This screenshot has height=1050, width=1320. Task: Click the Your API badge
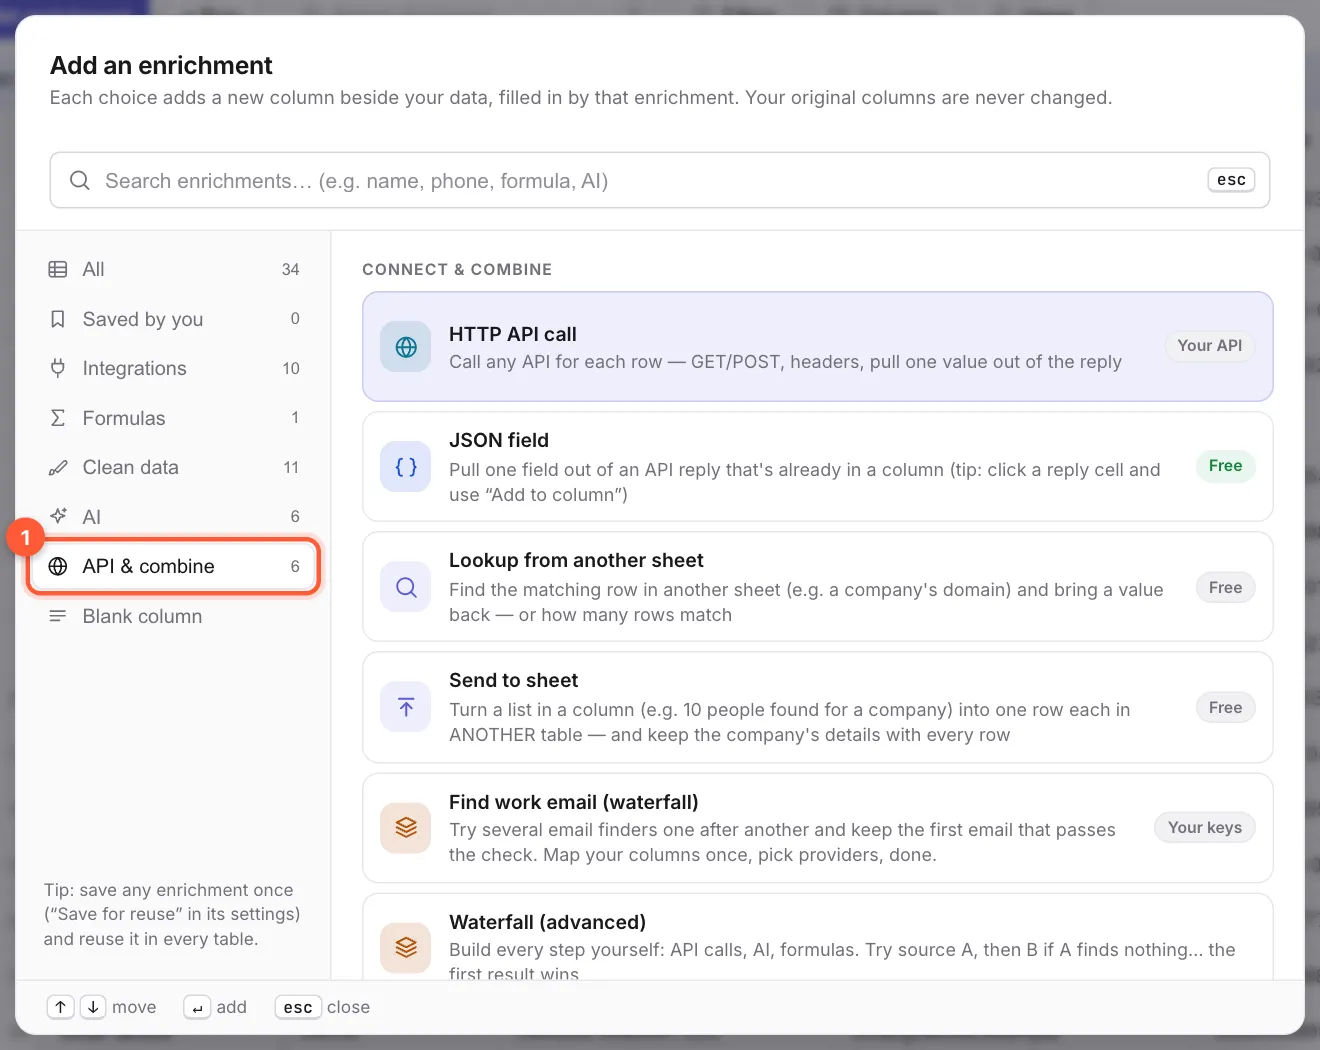pos(1209,345)
